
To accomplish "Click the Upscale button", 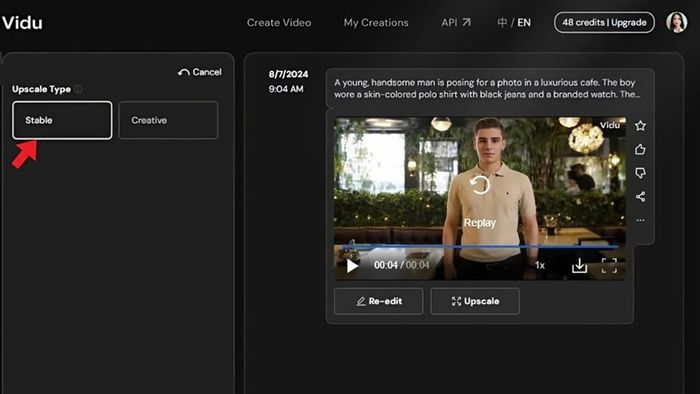I will (475, 301).
